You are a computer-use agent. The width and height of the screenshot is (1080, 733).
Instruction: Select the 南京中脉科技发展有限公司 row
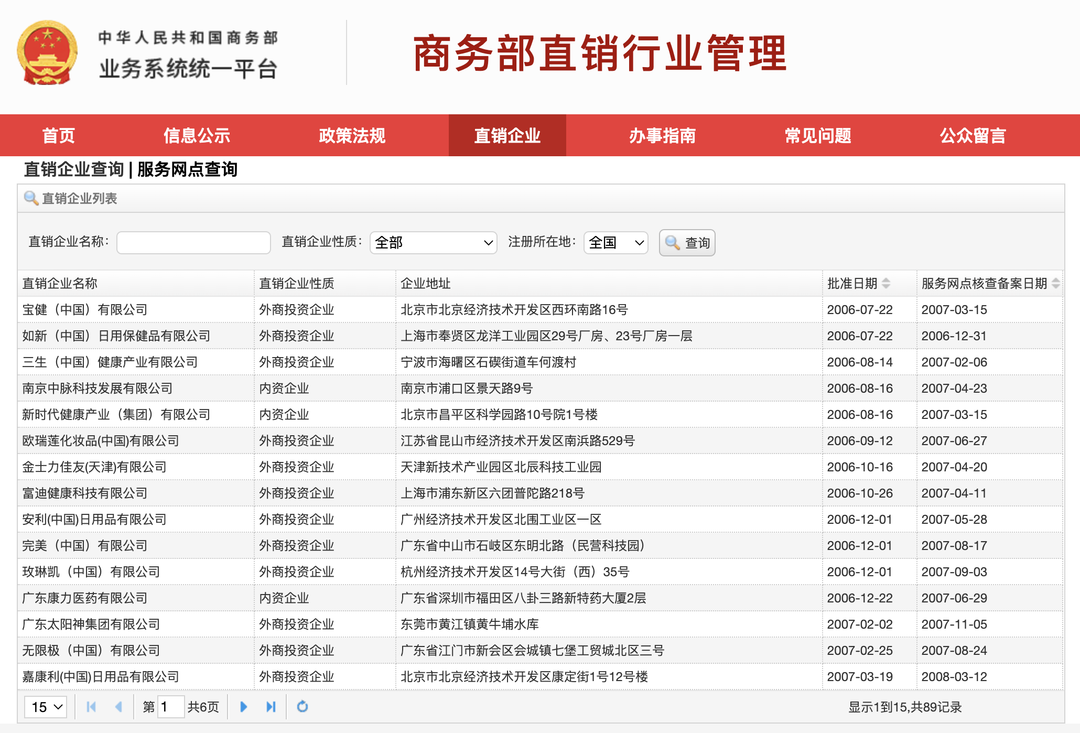540,389
